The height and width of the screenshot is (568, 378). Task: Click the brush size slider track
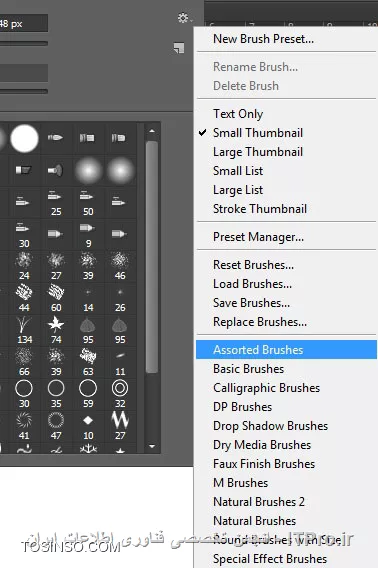tap(24, 43)
